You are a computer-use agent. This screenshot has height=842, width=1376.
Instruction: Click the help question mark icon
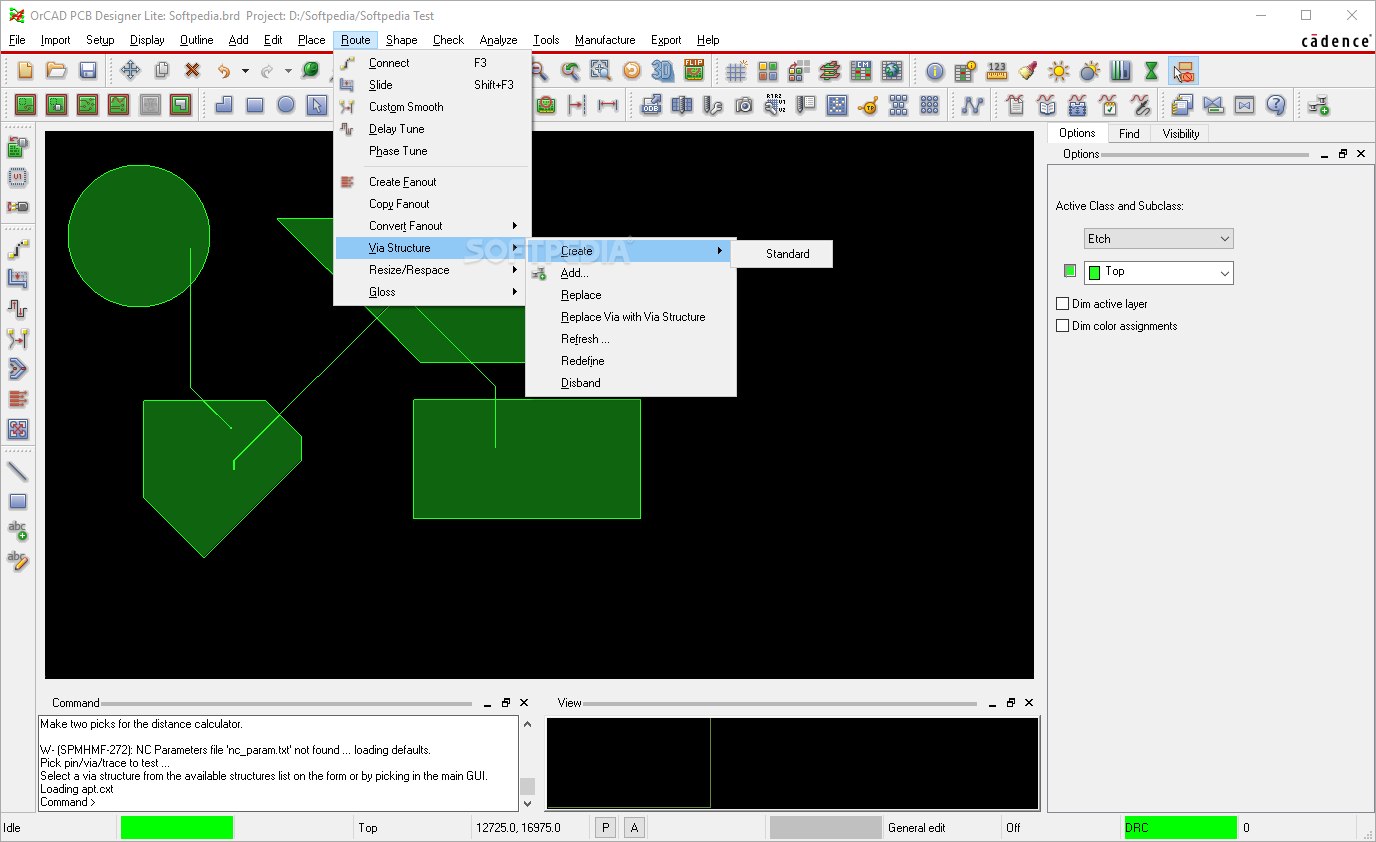coord(1275,104)
